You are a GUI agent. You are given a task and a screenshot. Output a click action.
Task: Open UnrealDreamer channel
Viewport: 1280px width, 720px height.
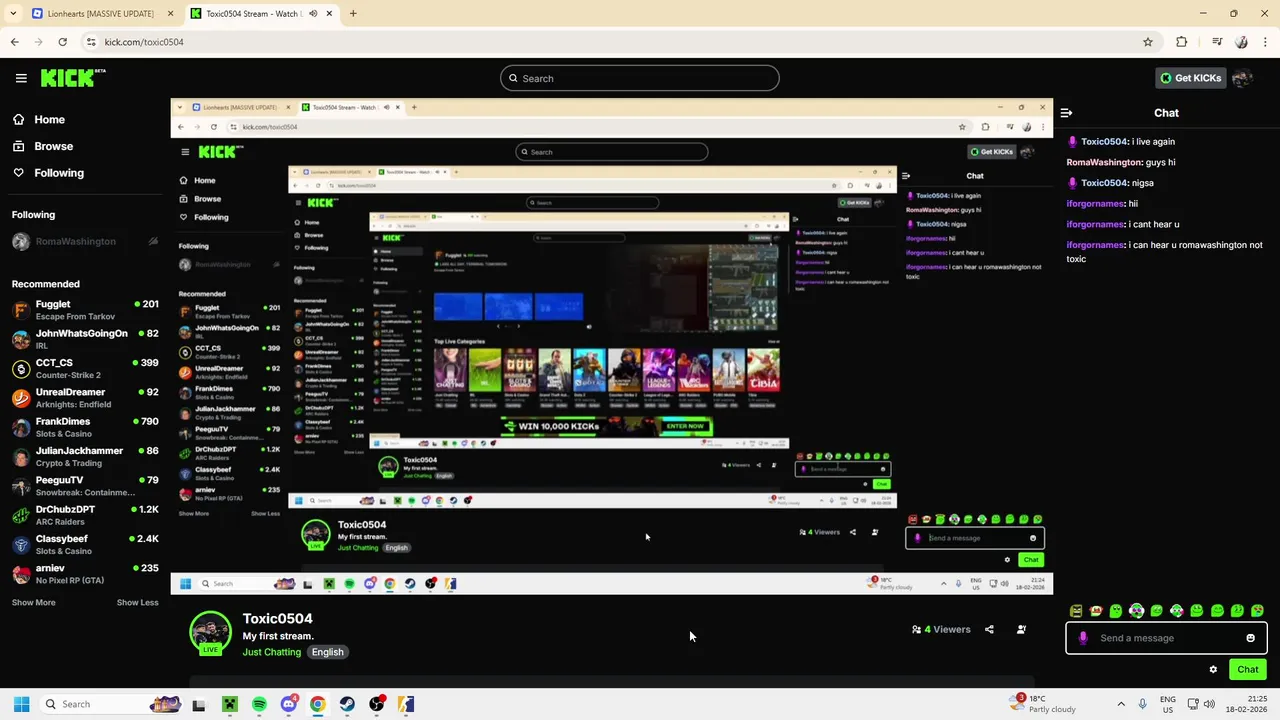click(x=85, y=398)
